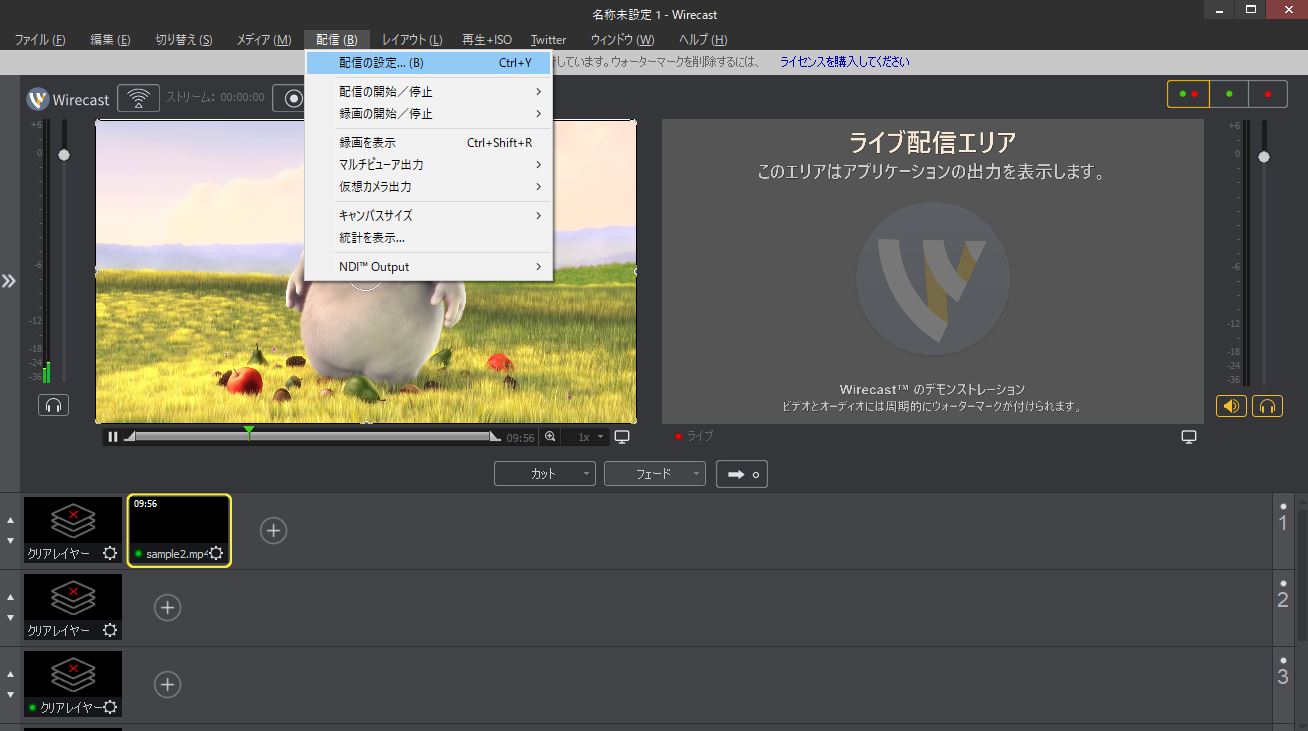Toggle headphone monitoring on the left meter
The width and height of the screenshot is (1308, 731).
(53, 405)
